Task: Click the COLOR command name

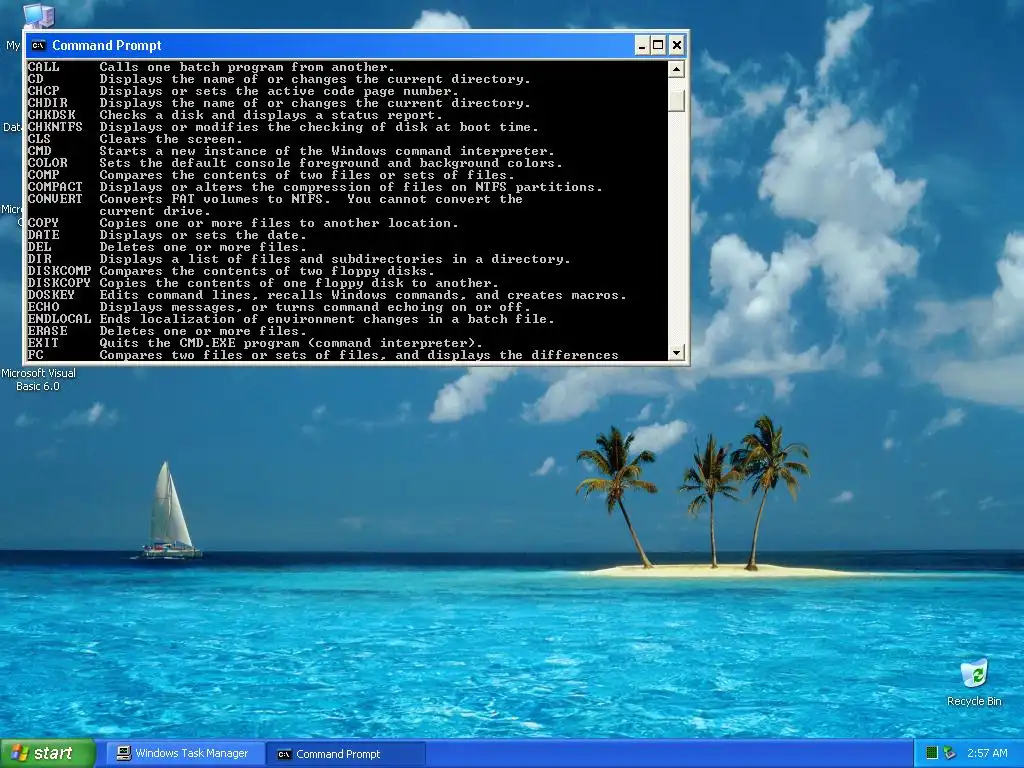Action: pos(47,163)
